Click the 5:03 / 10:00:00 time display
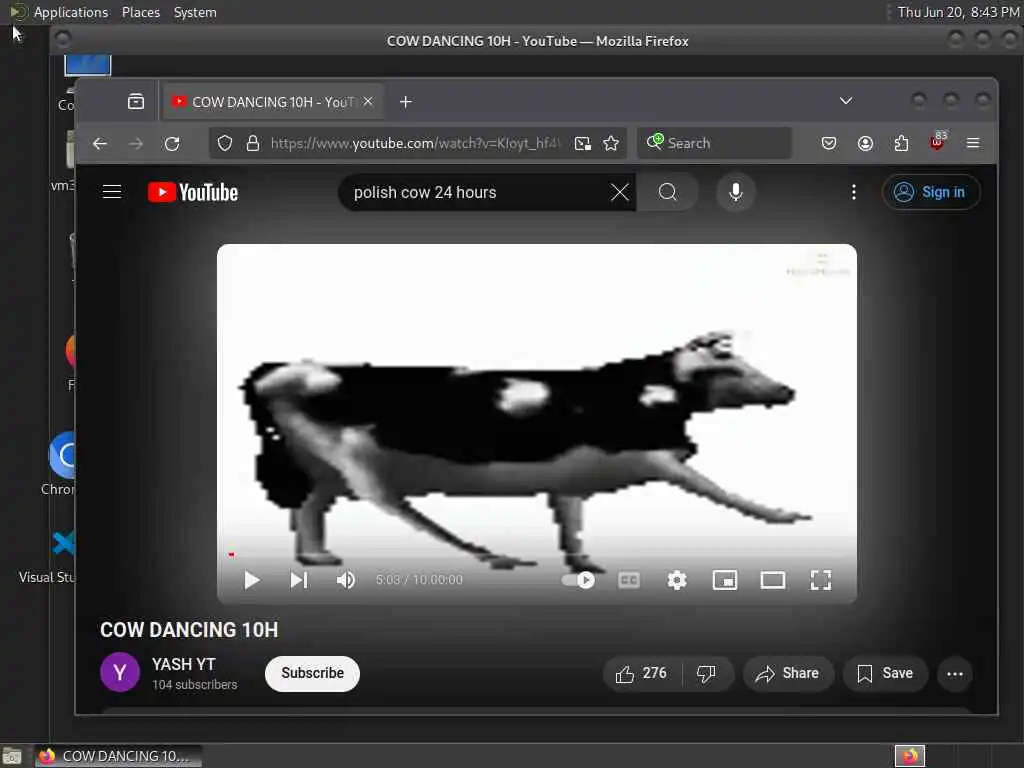 [419, 580]
